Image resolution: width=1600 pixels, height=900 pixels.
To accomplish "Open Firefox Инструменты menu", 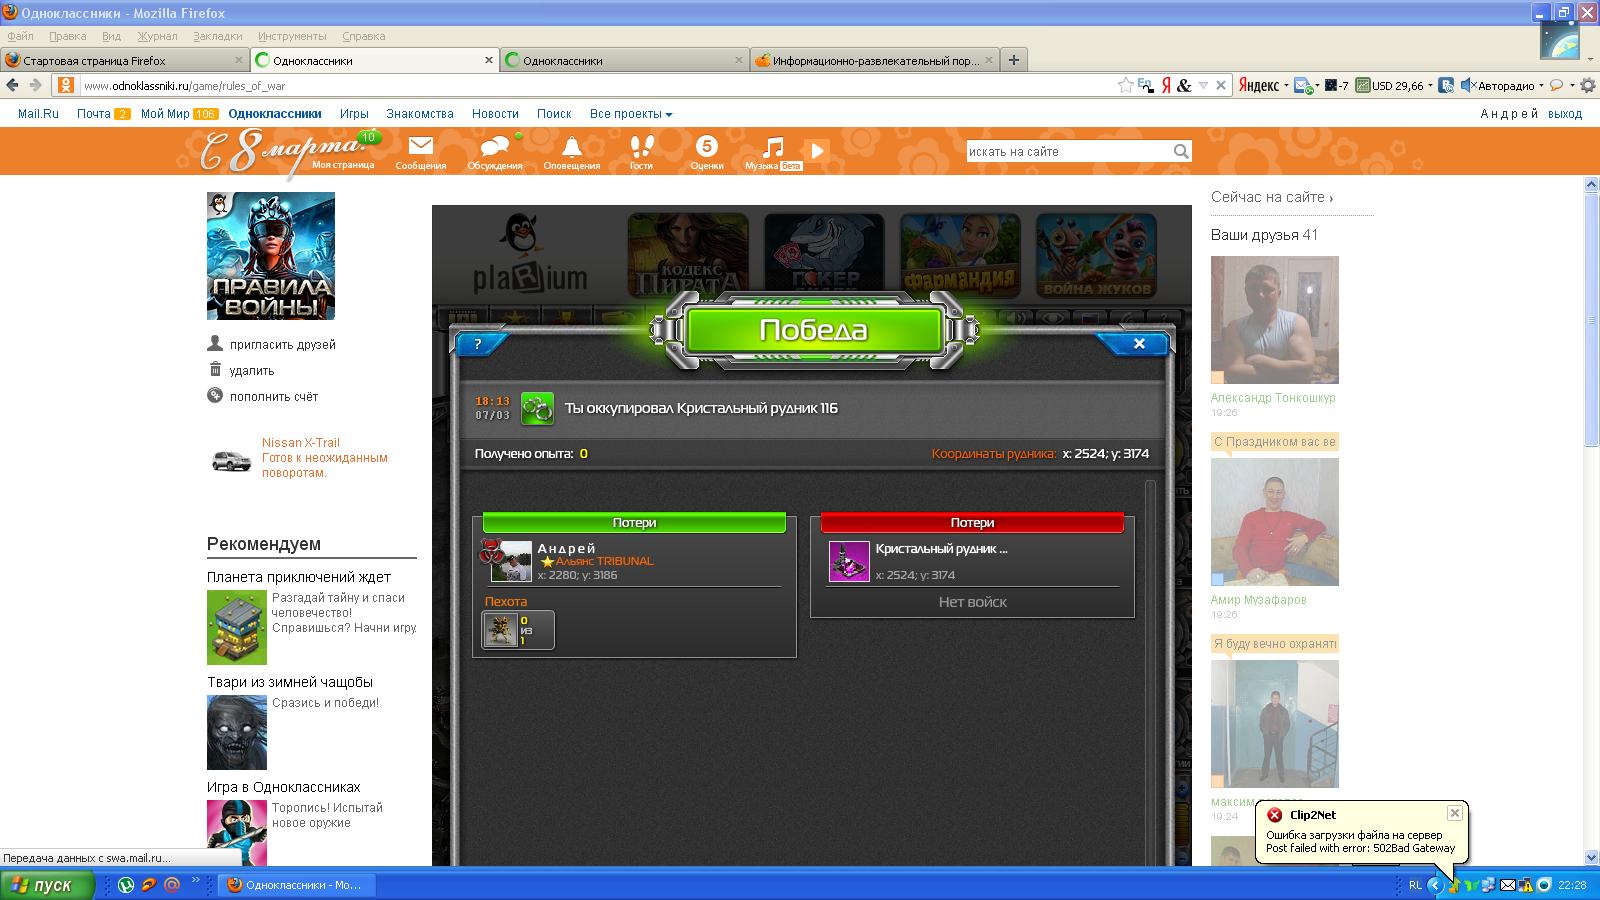I will (292, 36).
